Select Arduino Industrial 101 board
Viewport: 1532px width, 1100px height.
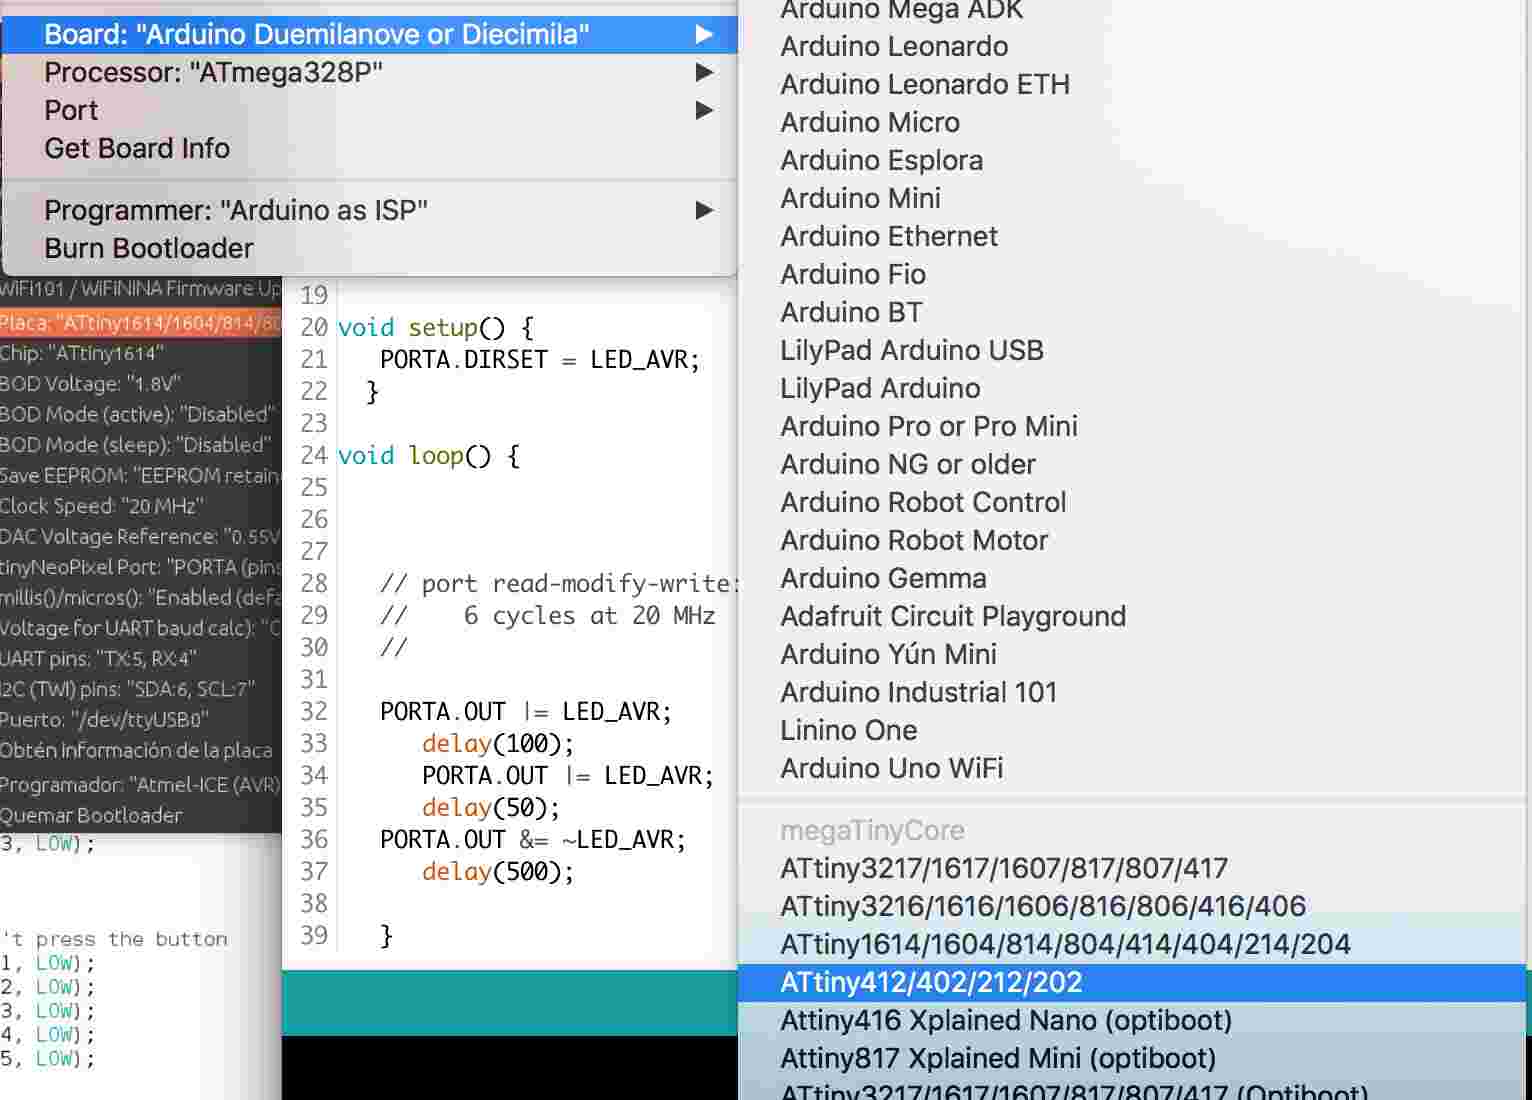tap(1132, 692)
